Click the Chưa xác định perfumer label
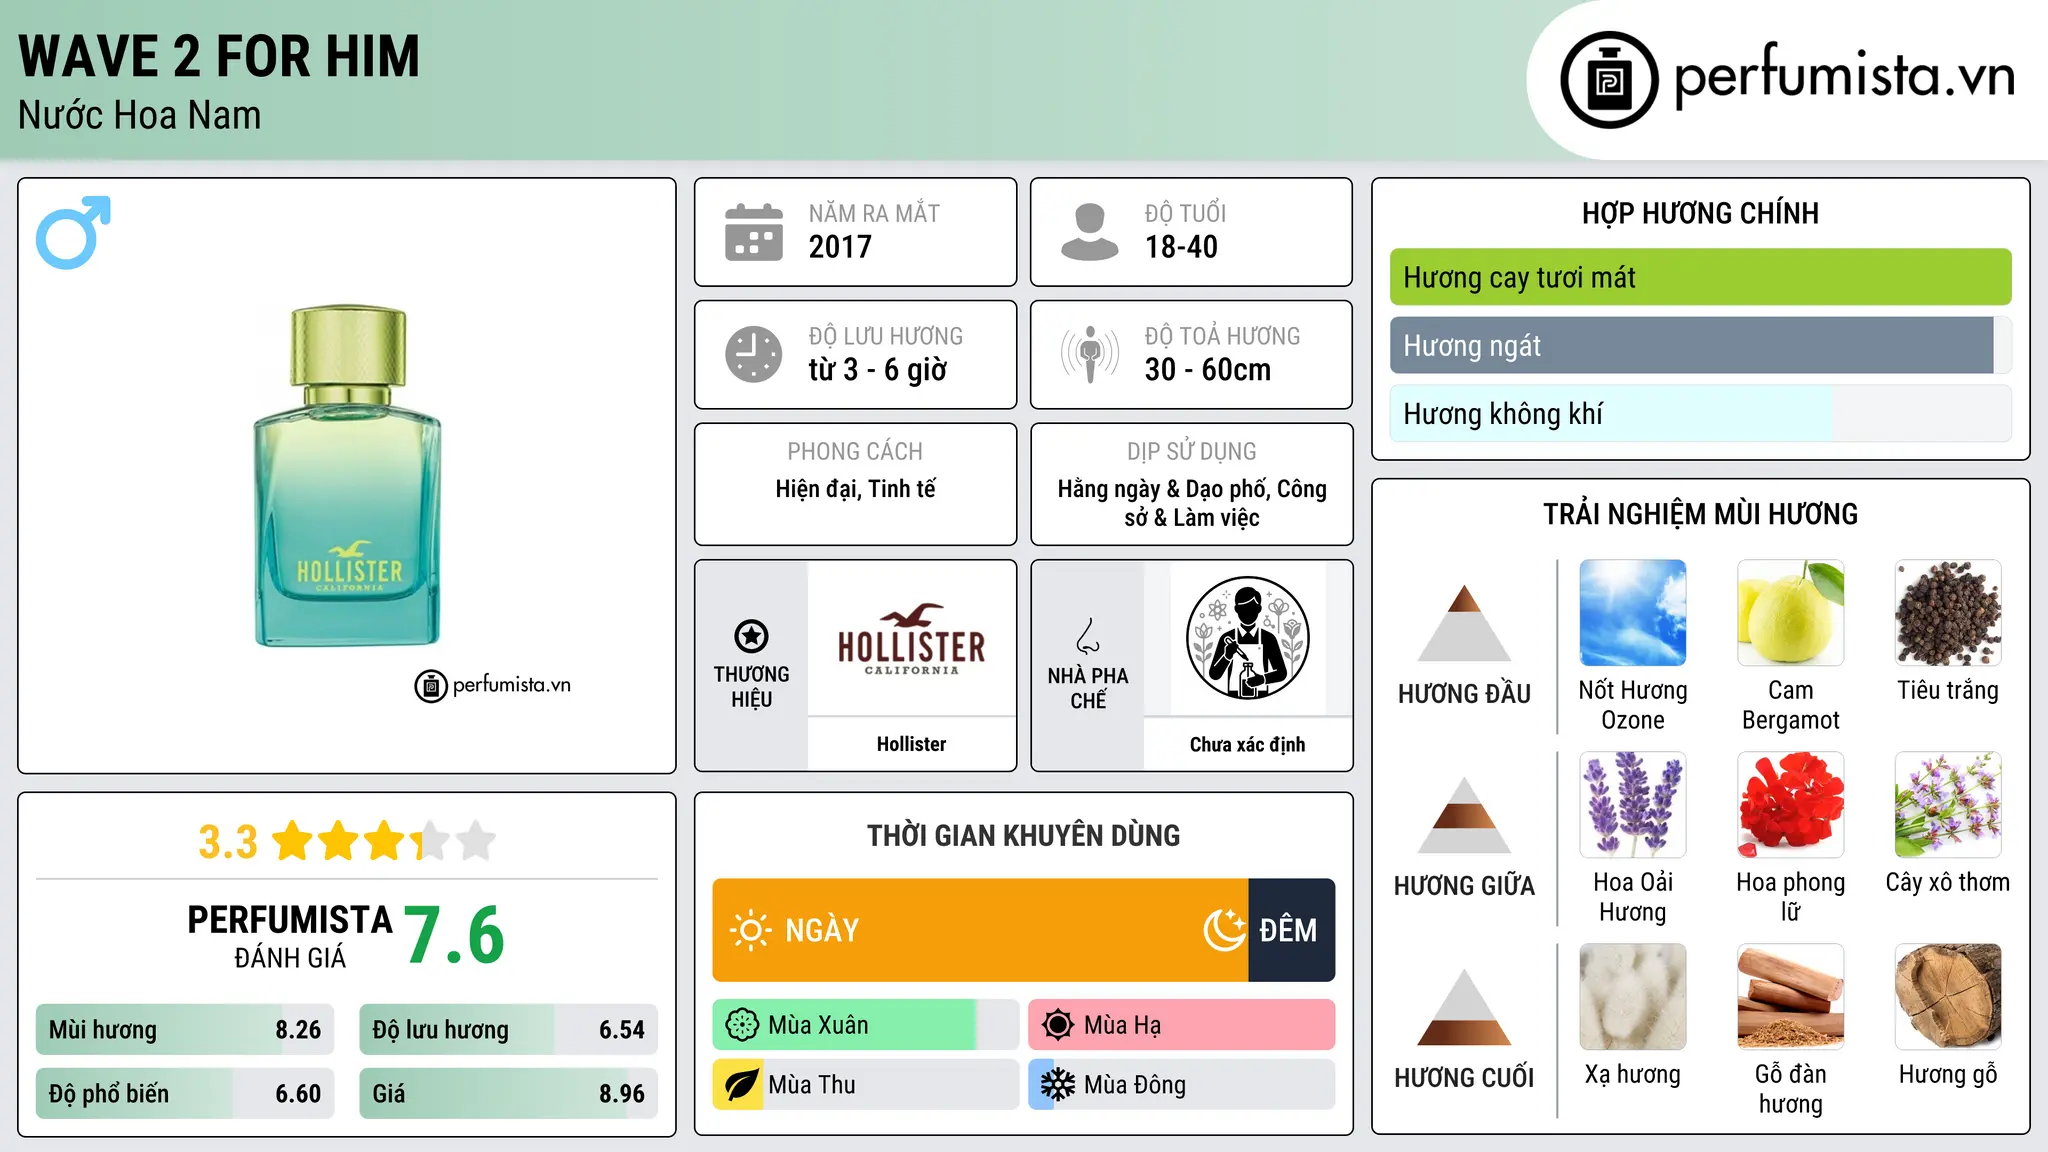 click(1247, 744)
